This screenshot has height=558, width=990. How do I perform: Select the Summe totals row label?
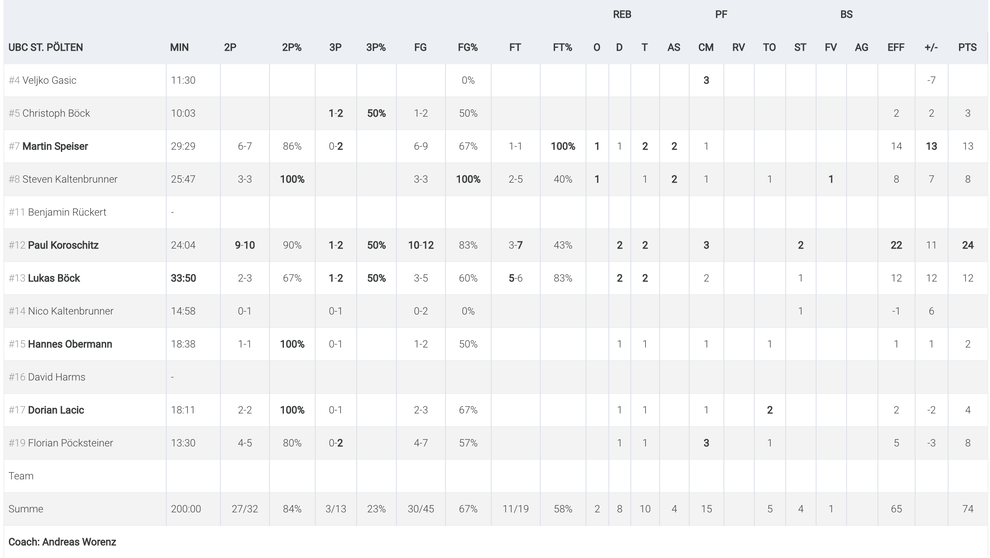pos(26,509)
